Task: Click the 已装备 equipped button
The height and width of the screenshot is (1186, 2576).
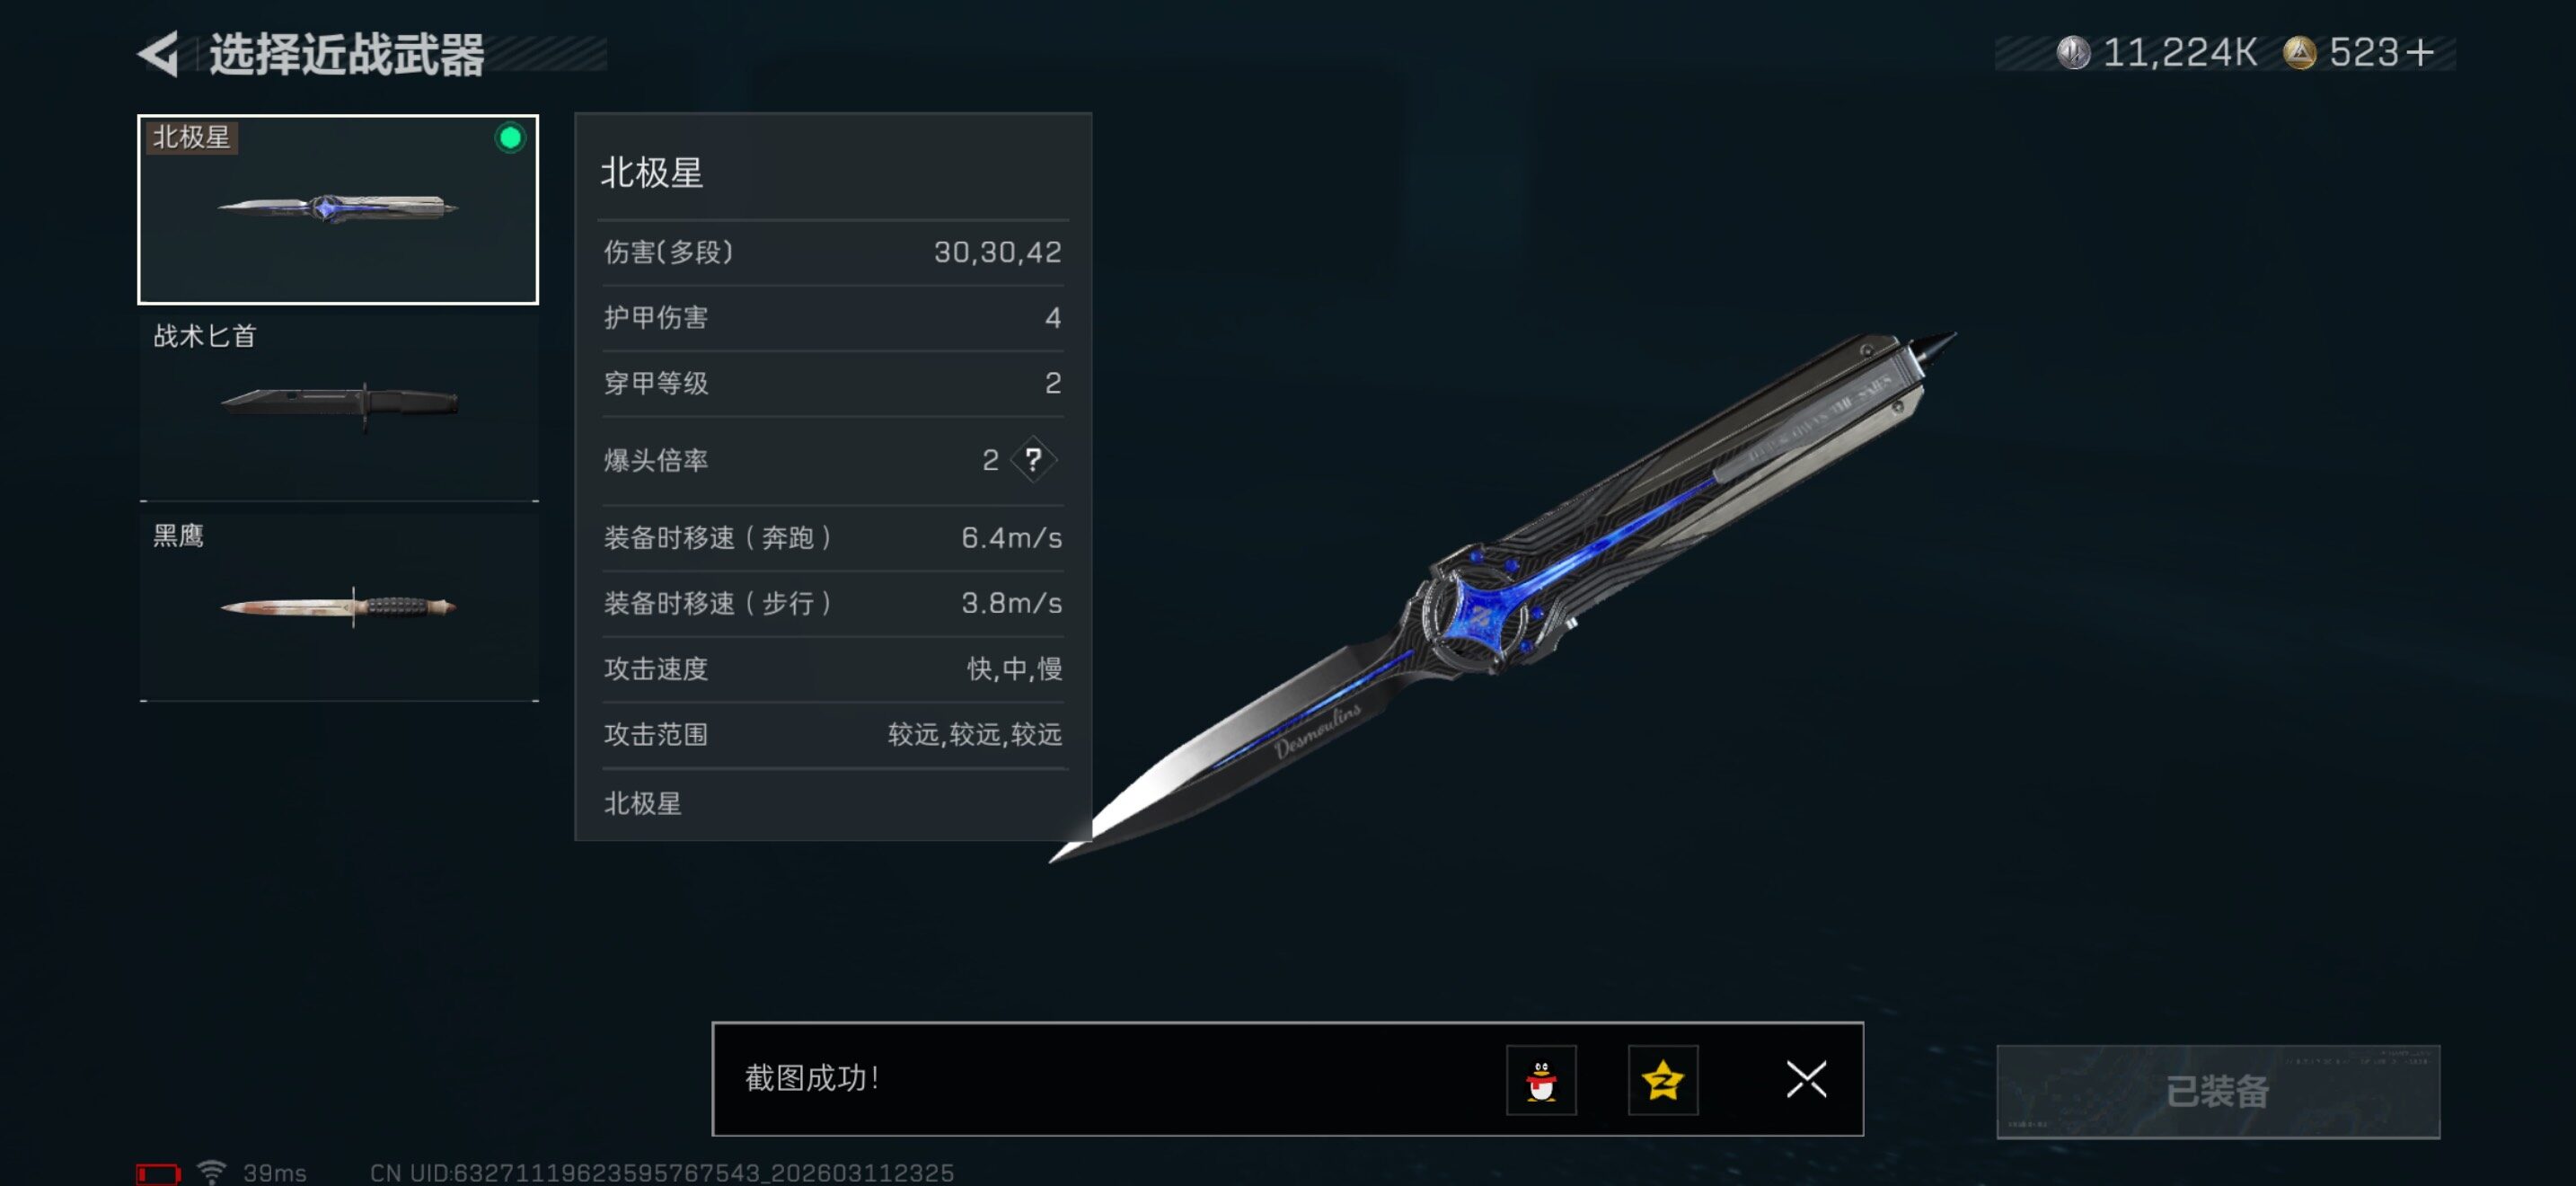Action: (x=2217, y=1091)
